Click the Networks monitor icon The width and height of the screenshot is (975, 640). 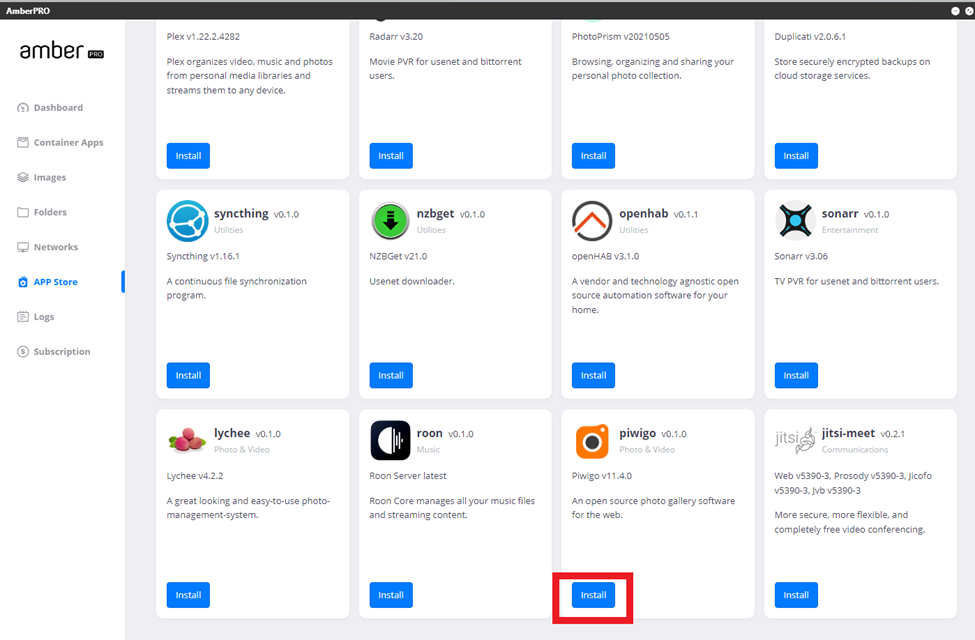coord(23,247)
